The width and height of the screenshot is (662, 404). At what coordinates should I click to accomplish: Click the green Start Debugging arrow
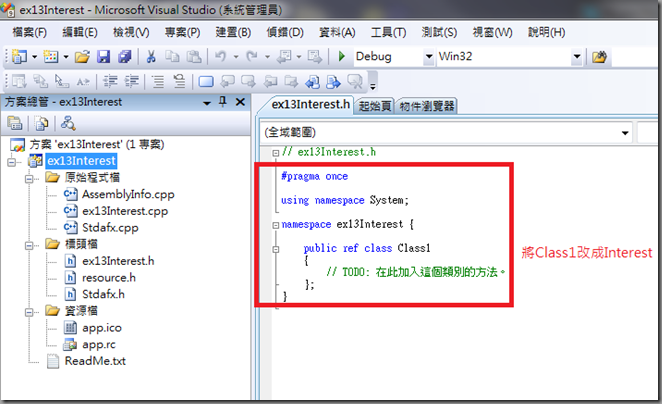[x=342, y=56]
